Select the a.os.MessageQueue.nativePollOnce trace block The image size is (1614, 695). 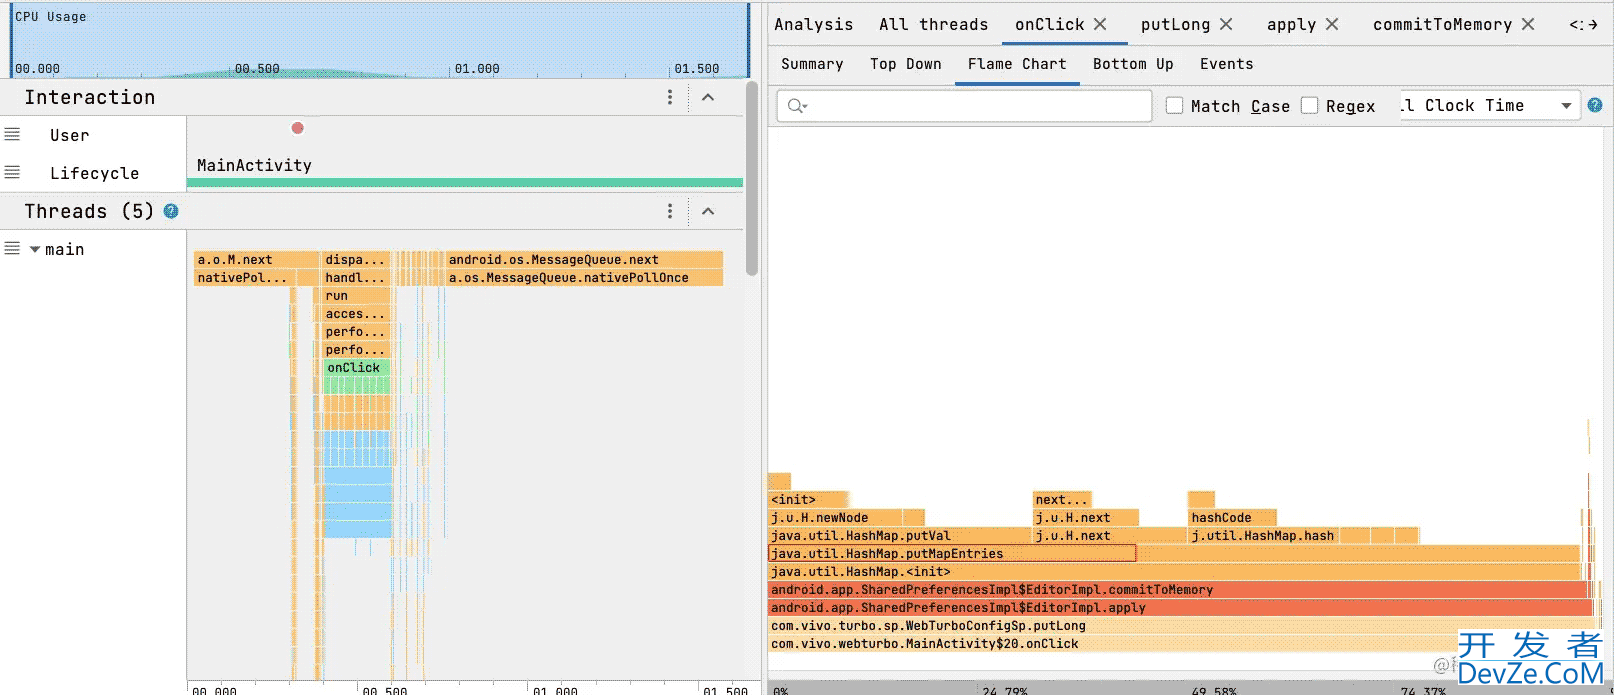584,277
